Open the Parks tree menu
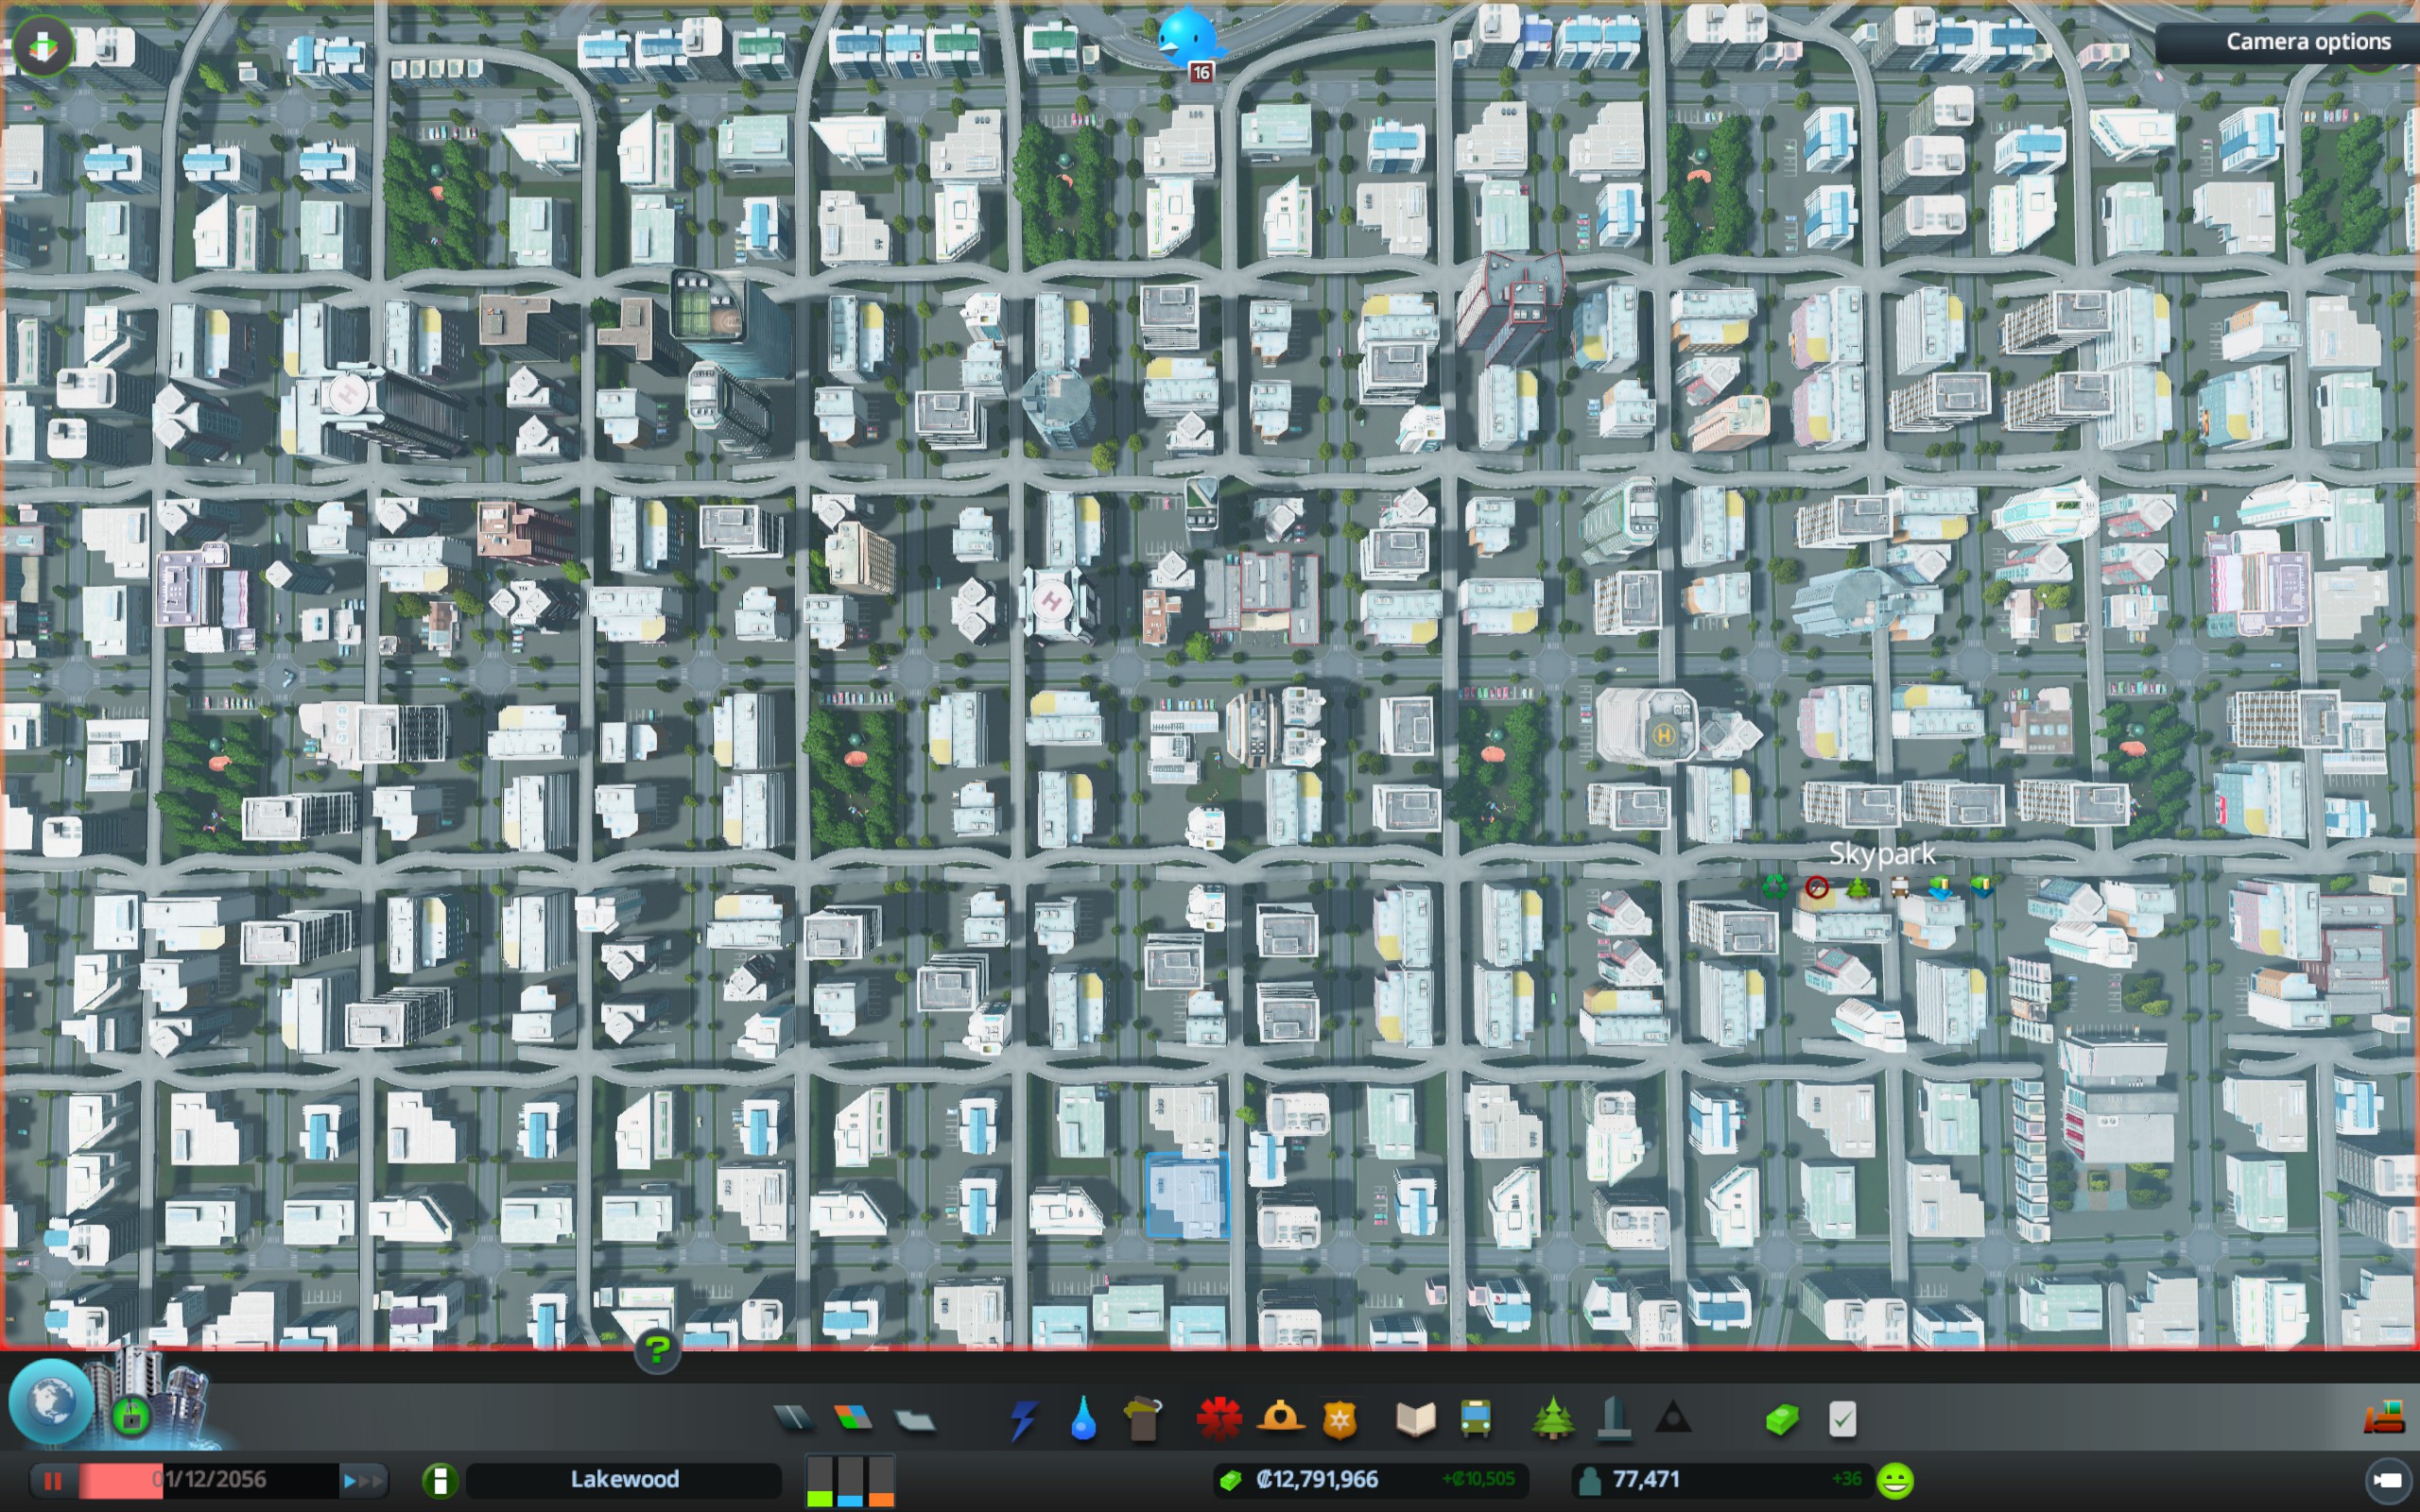The width and height of the screenshot is (2420, 1512). tap(1552, 1419)
